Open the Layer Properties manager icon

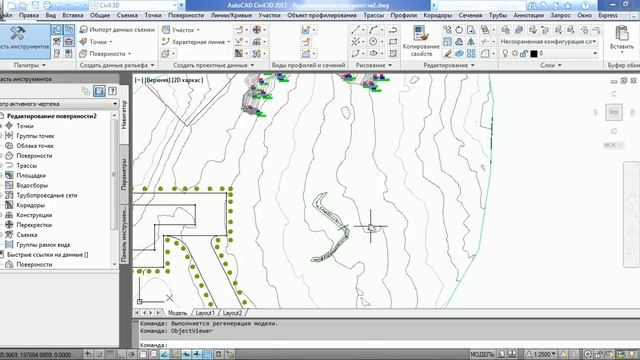[x=505, y=30]
